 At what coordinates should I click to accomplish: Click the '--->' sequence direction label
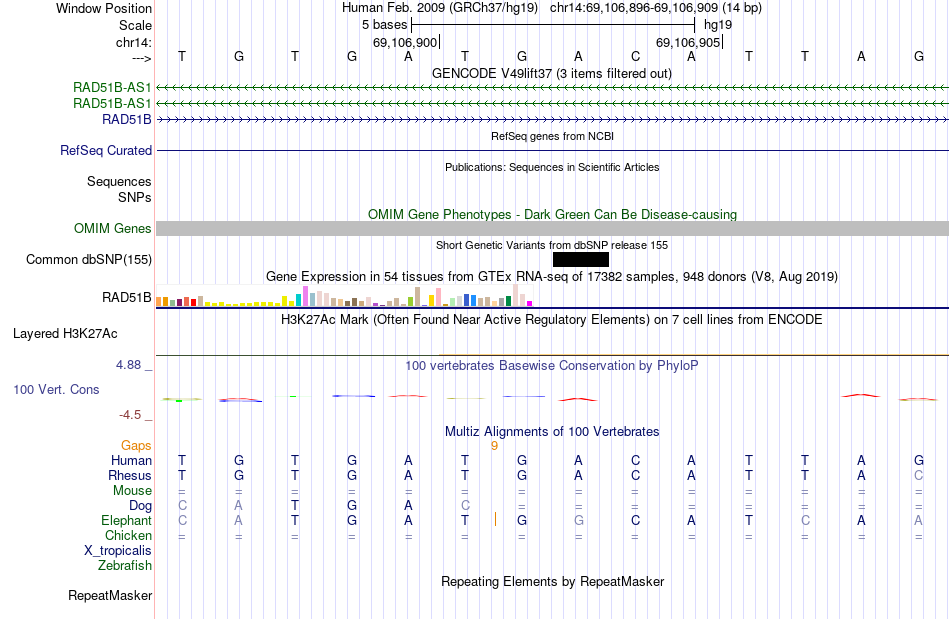click(141, 58)
